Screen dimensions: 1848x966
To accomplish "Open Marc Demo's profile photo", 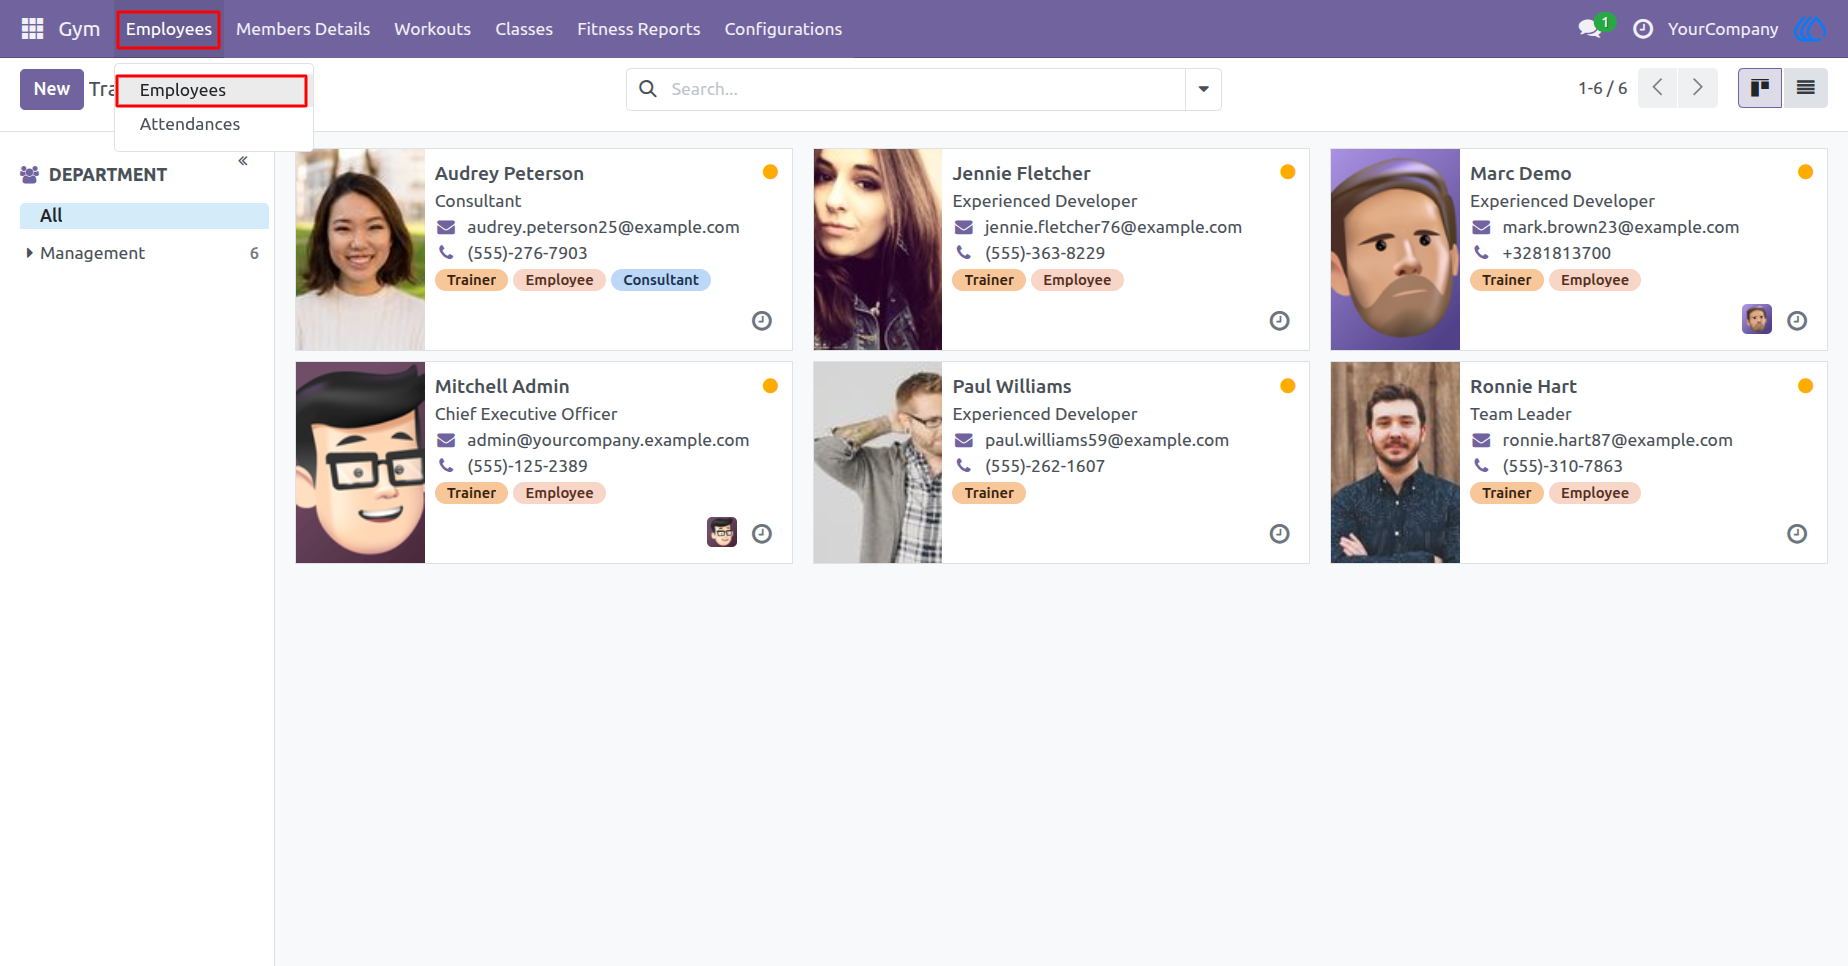I will (x=1395, y=249).
